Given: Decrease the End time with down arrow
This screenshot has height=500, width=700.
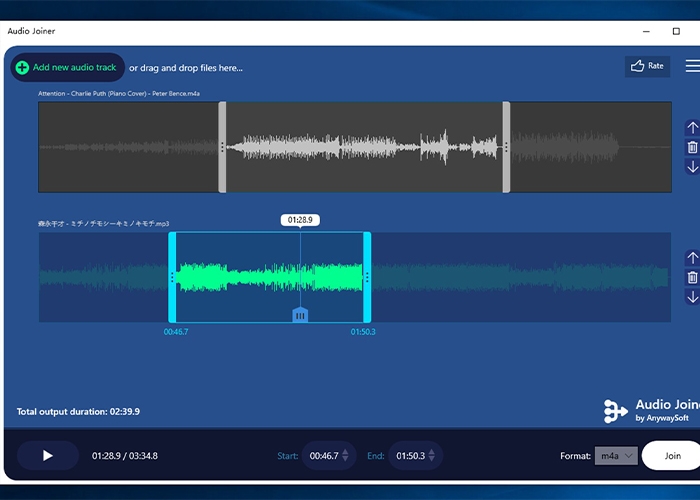Looking at the screenshot, I should point(432,459).
